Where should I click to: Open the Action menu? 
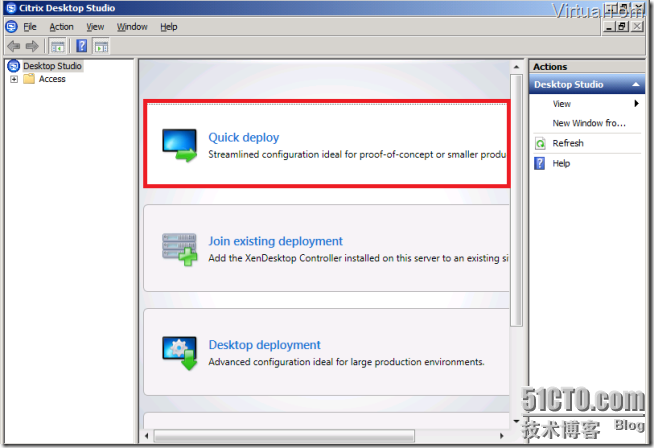point(61,27)
